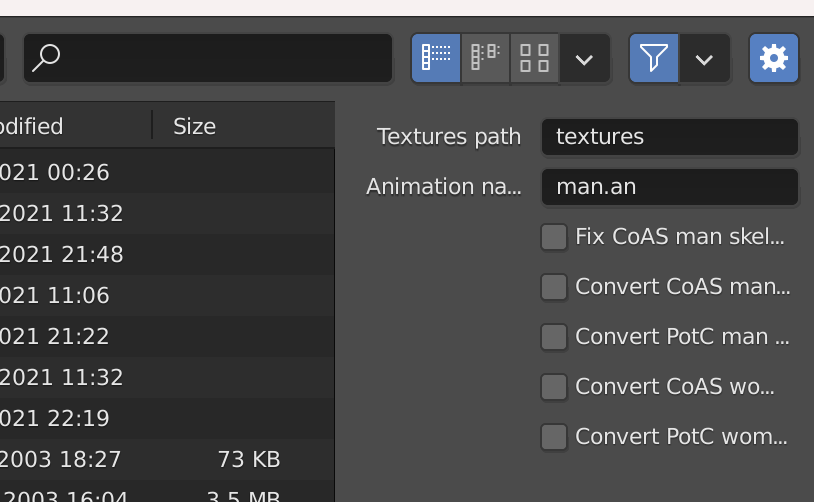Click the search magnifier icon

(x=46, y=59)
